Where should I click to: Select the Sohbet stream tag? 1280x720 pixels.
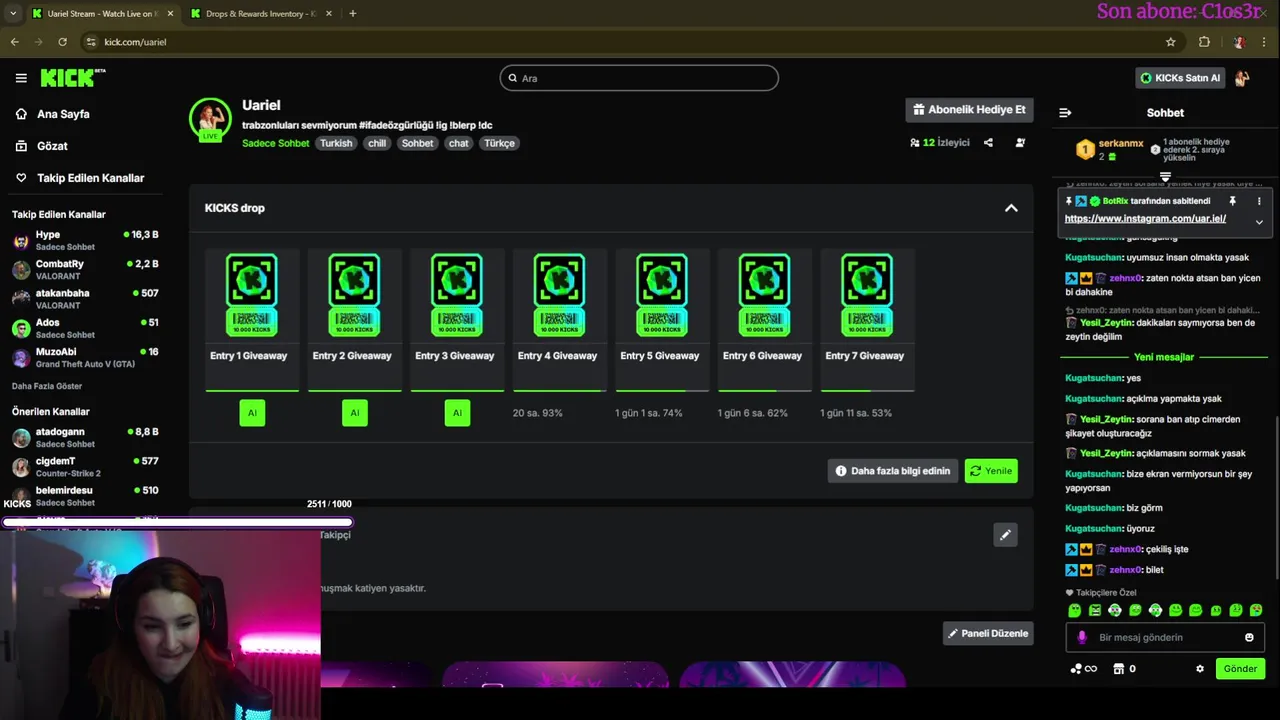[417, 143]
